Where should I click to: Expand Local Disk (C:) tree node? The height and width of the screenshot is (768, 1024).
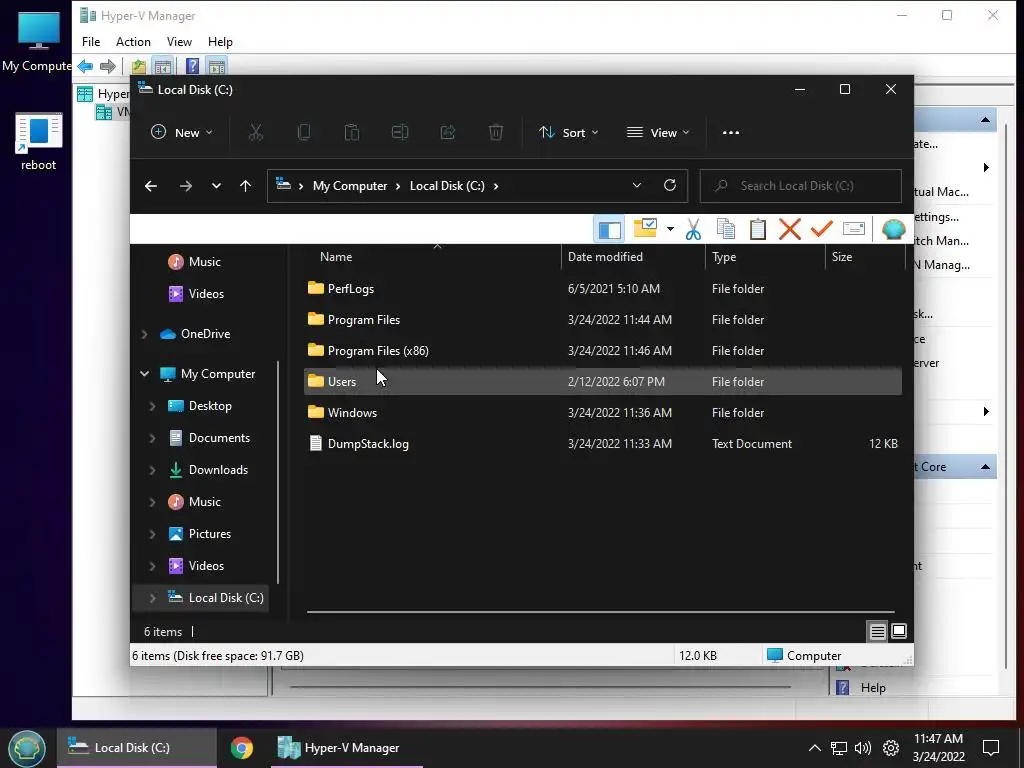152,598
